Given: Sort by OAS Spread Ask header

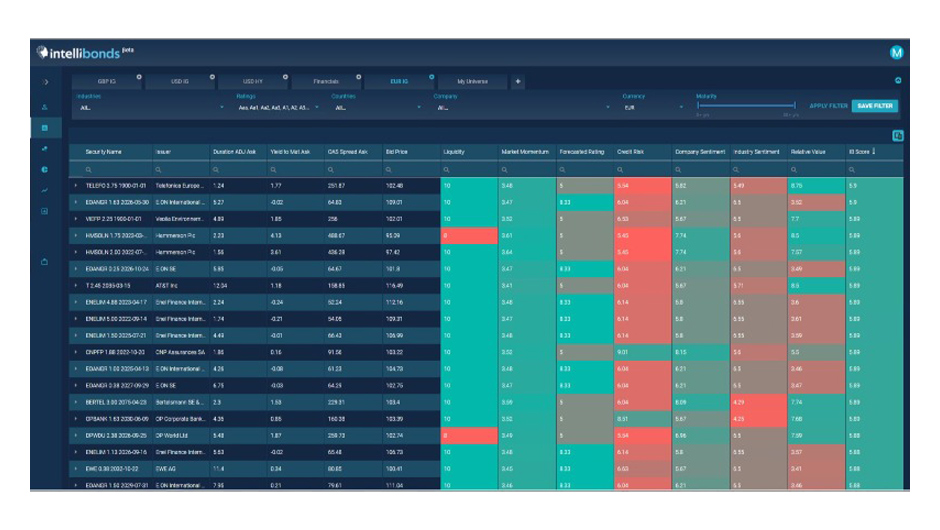Looking at the screenshot, I should pos(348,152).
